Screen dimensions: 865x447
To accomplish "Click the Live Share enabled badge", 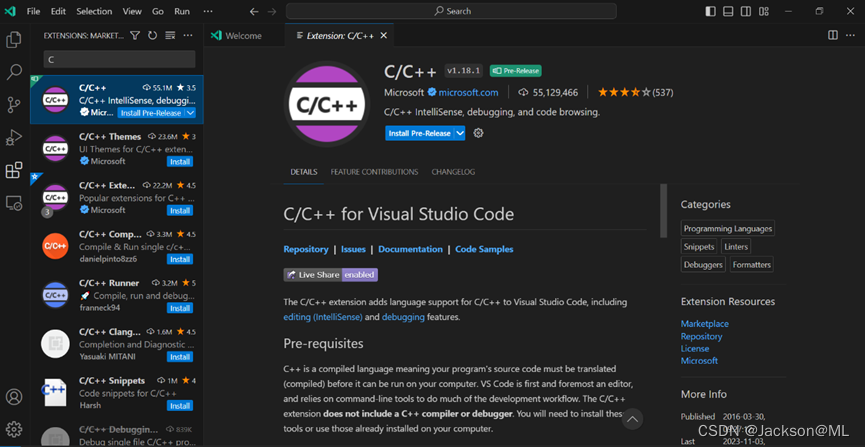I will [x=331, y=275].
